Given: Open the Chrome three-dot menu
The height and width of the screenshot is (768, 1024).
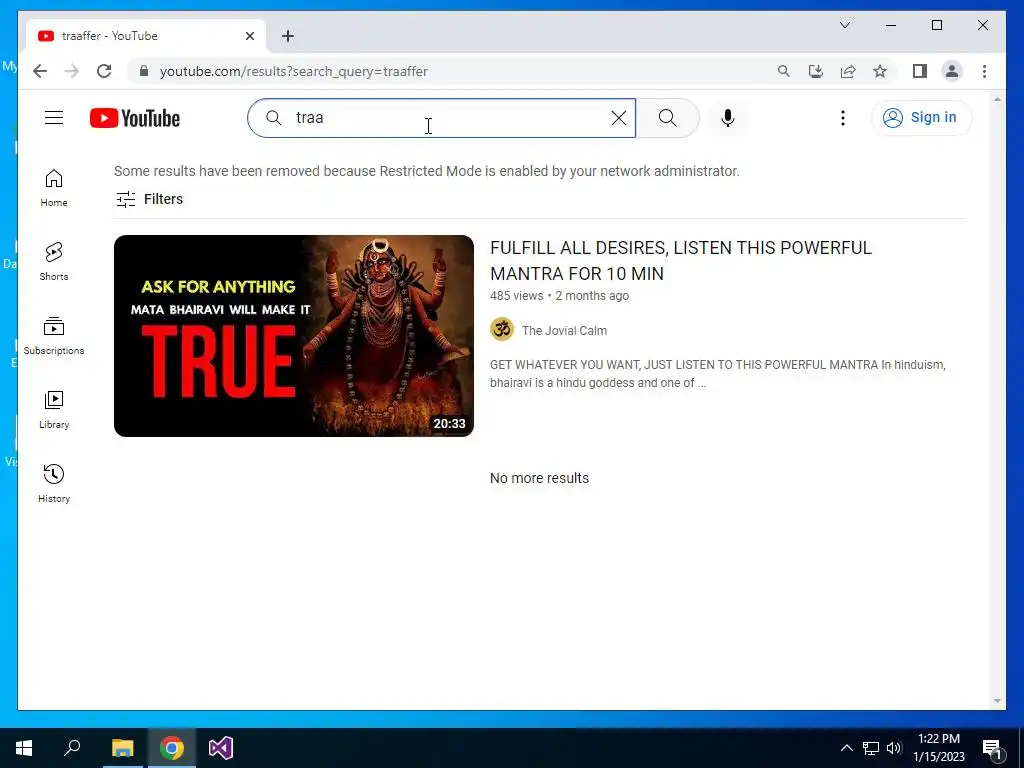Looking at the screenshot, I should pos(984,71).
